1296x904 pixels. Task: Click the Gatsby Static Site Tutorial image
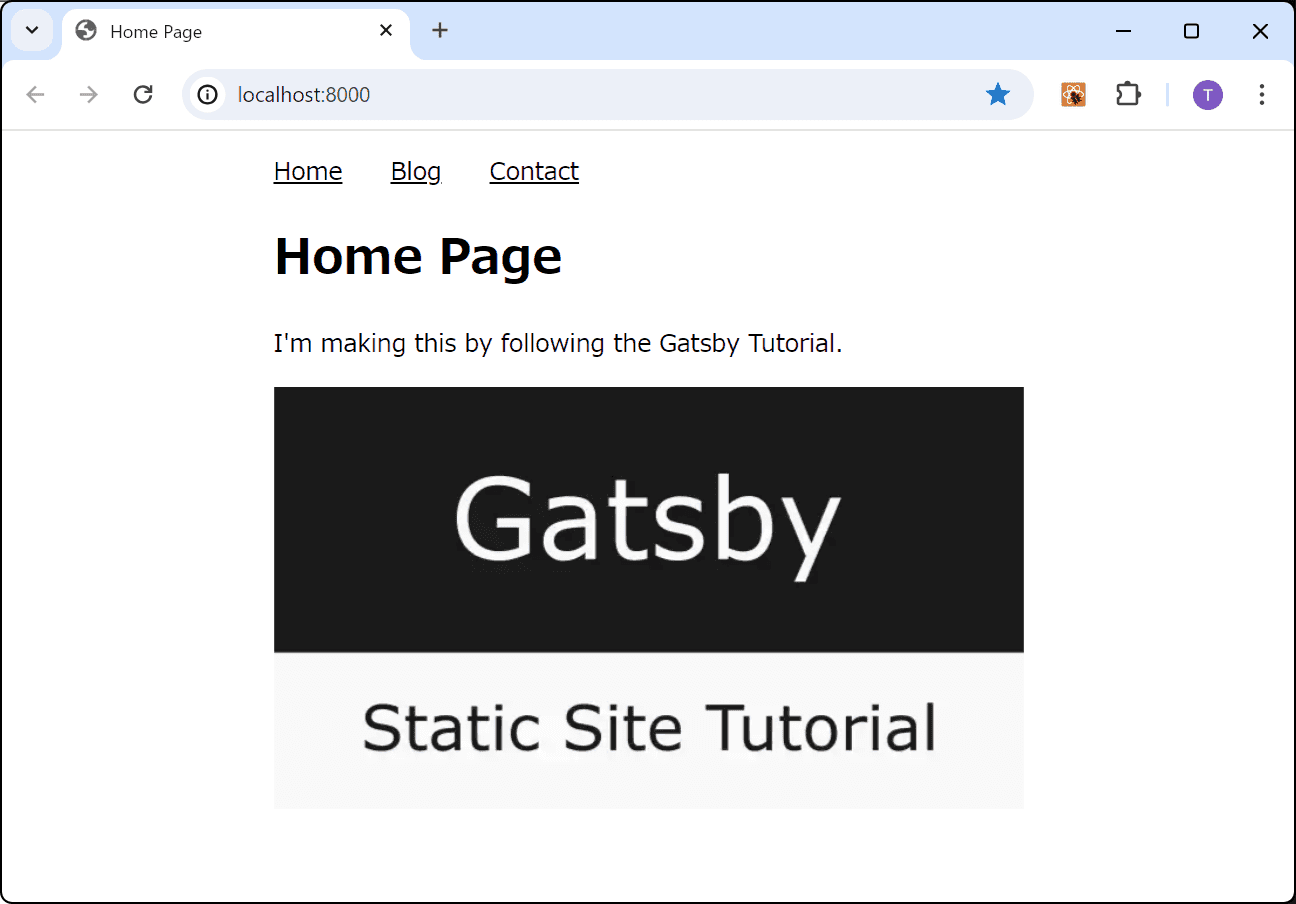648,597
